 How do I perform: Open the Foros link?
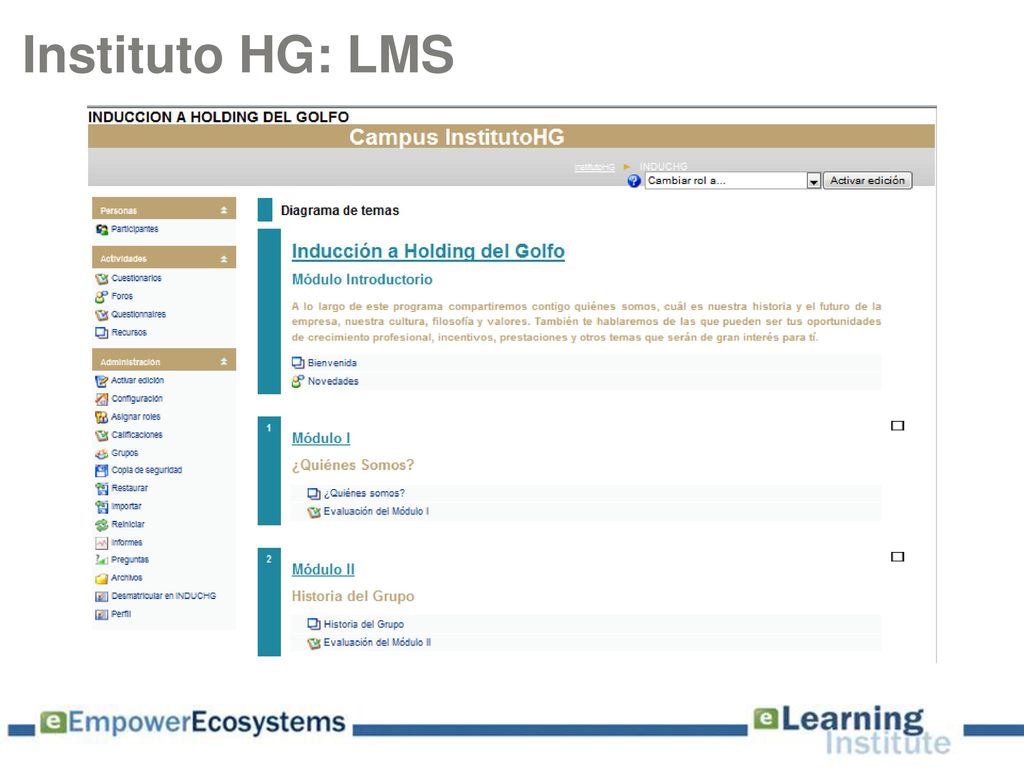(x=121, y=296)
